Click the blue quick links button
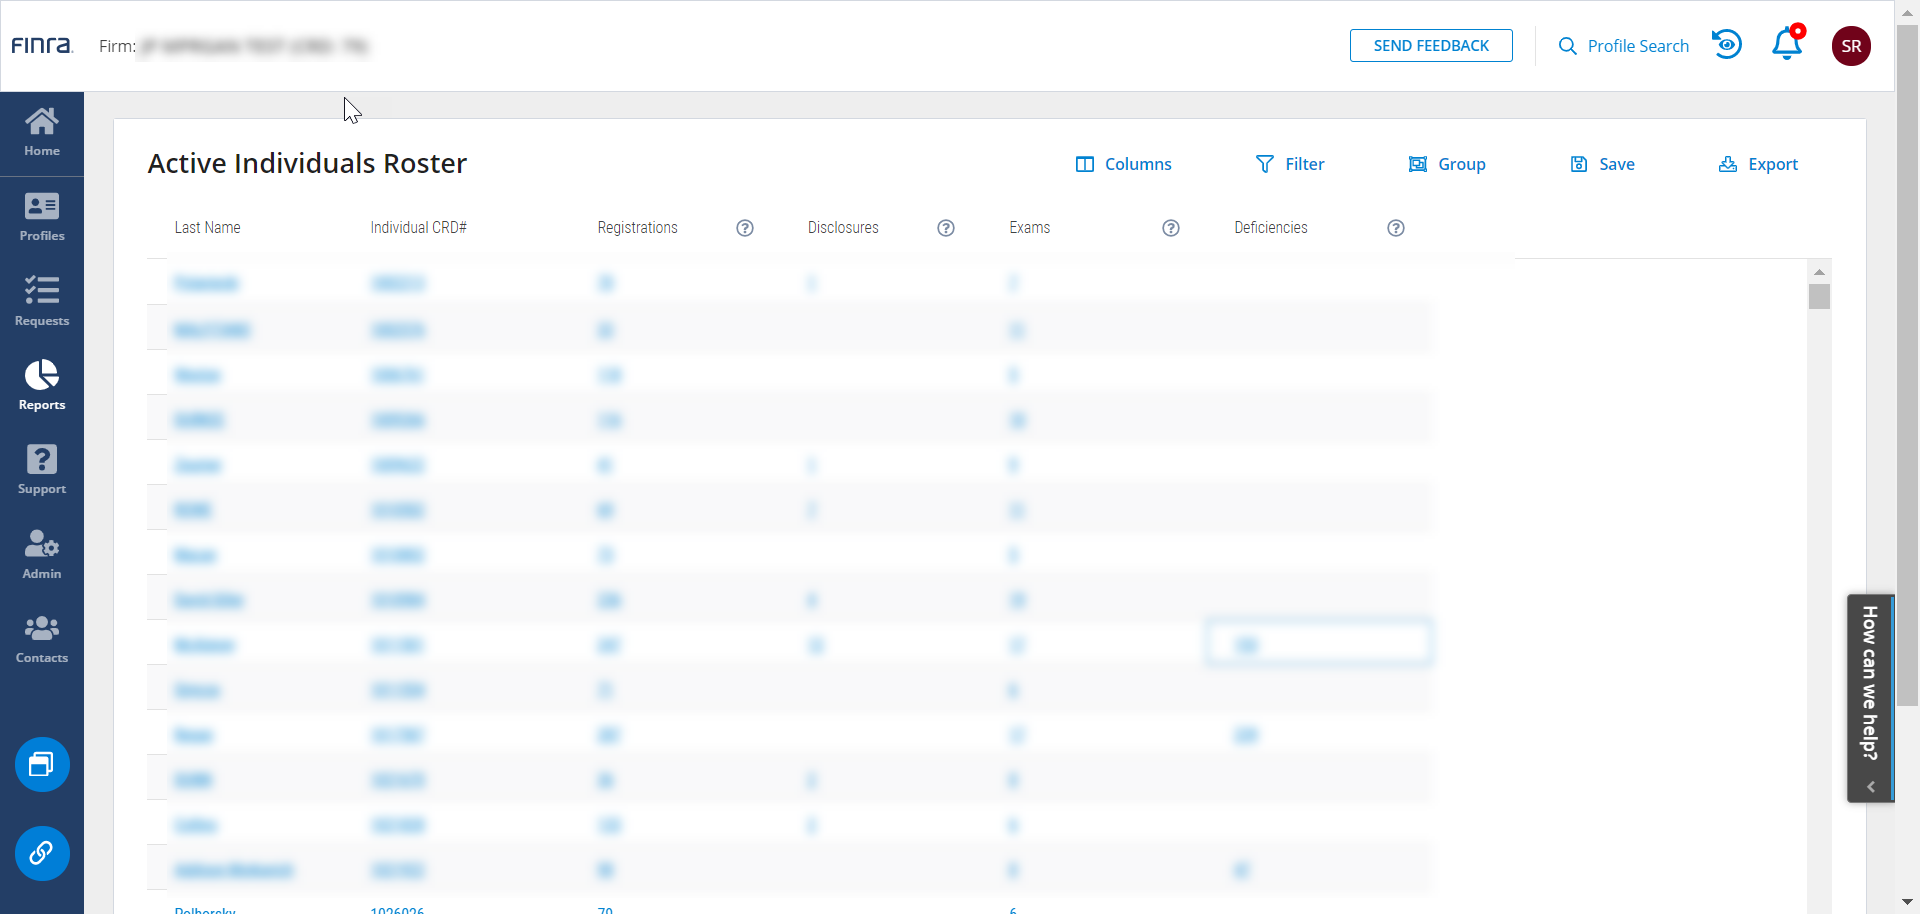The height and width of the screenshot is (914, 1920). pyautogui.click(x=42, y=853)
